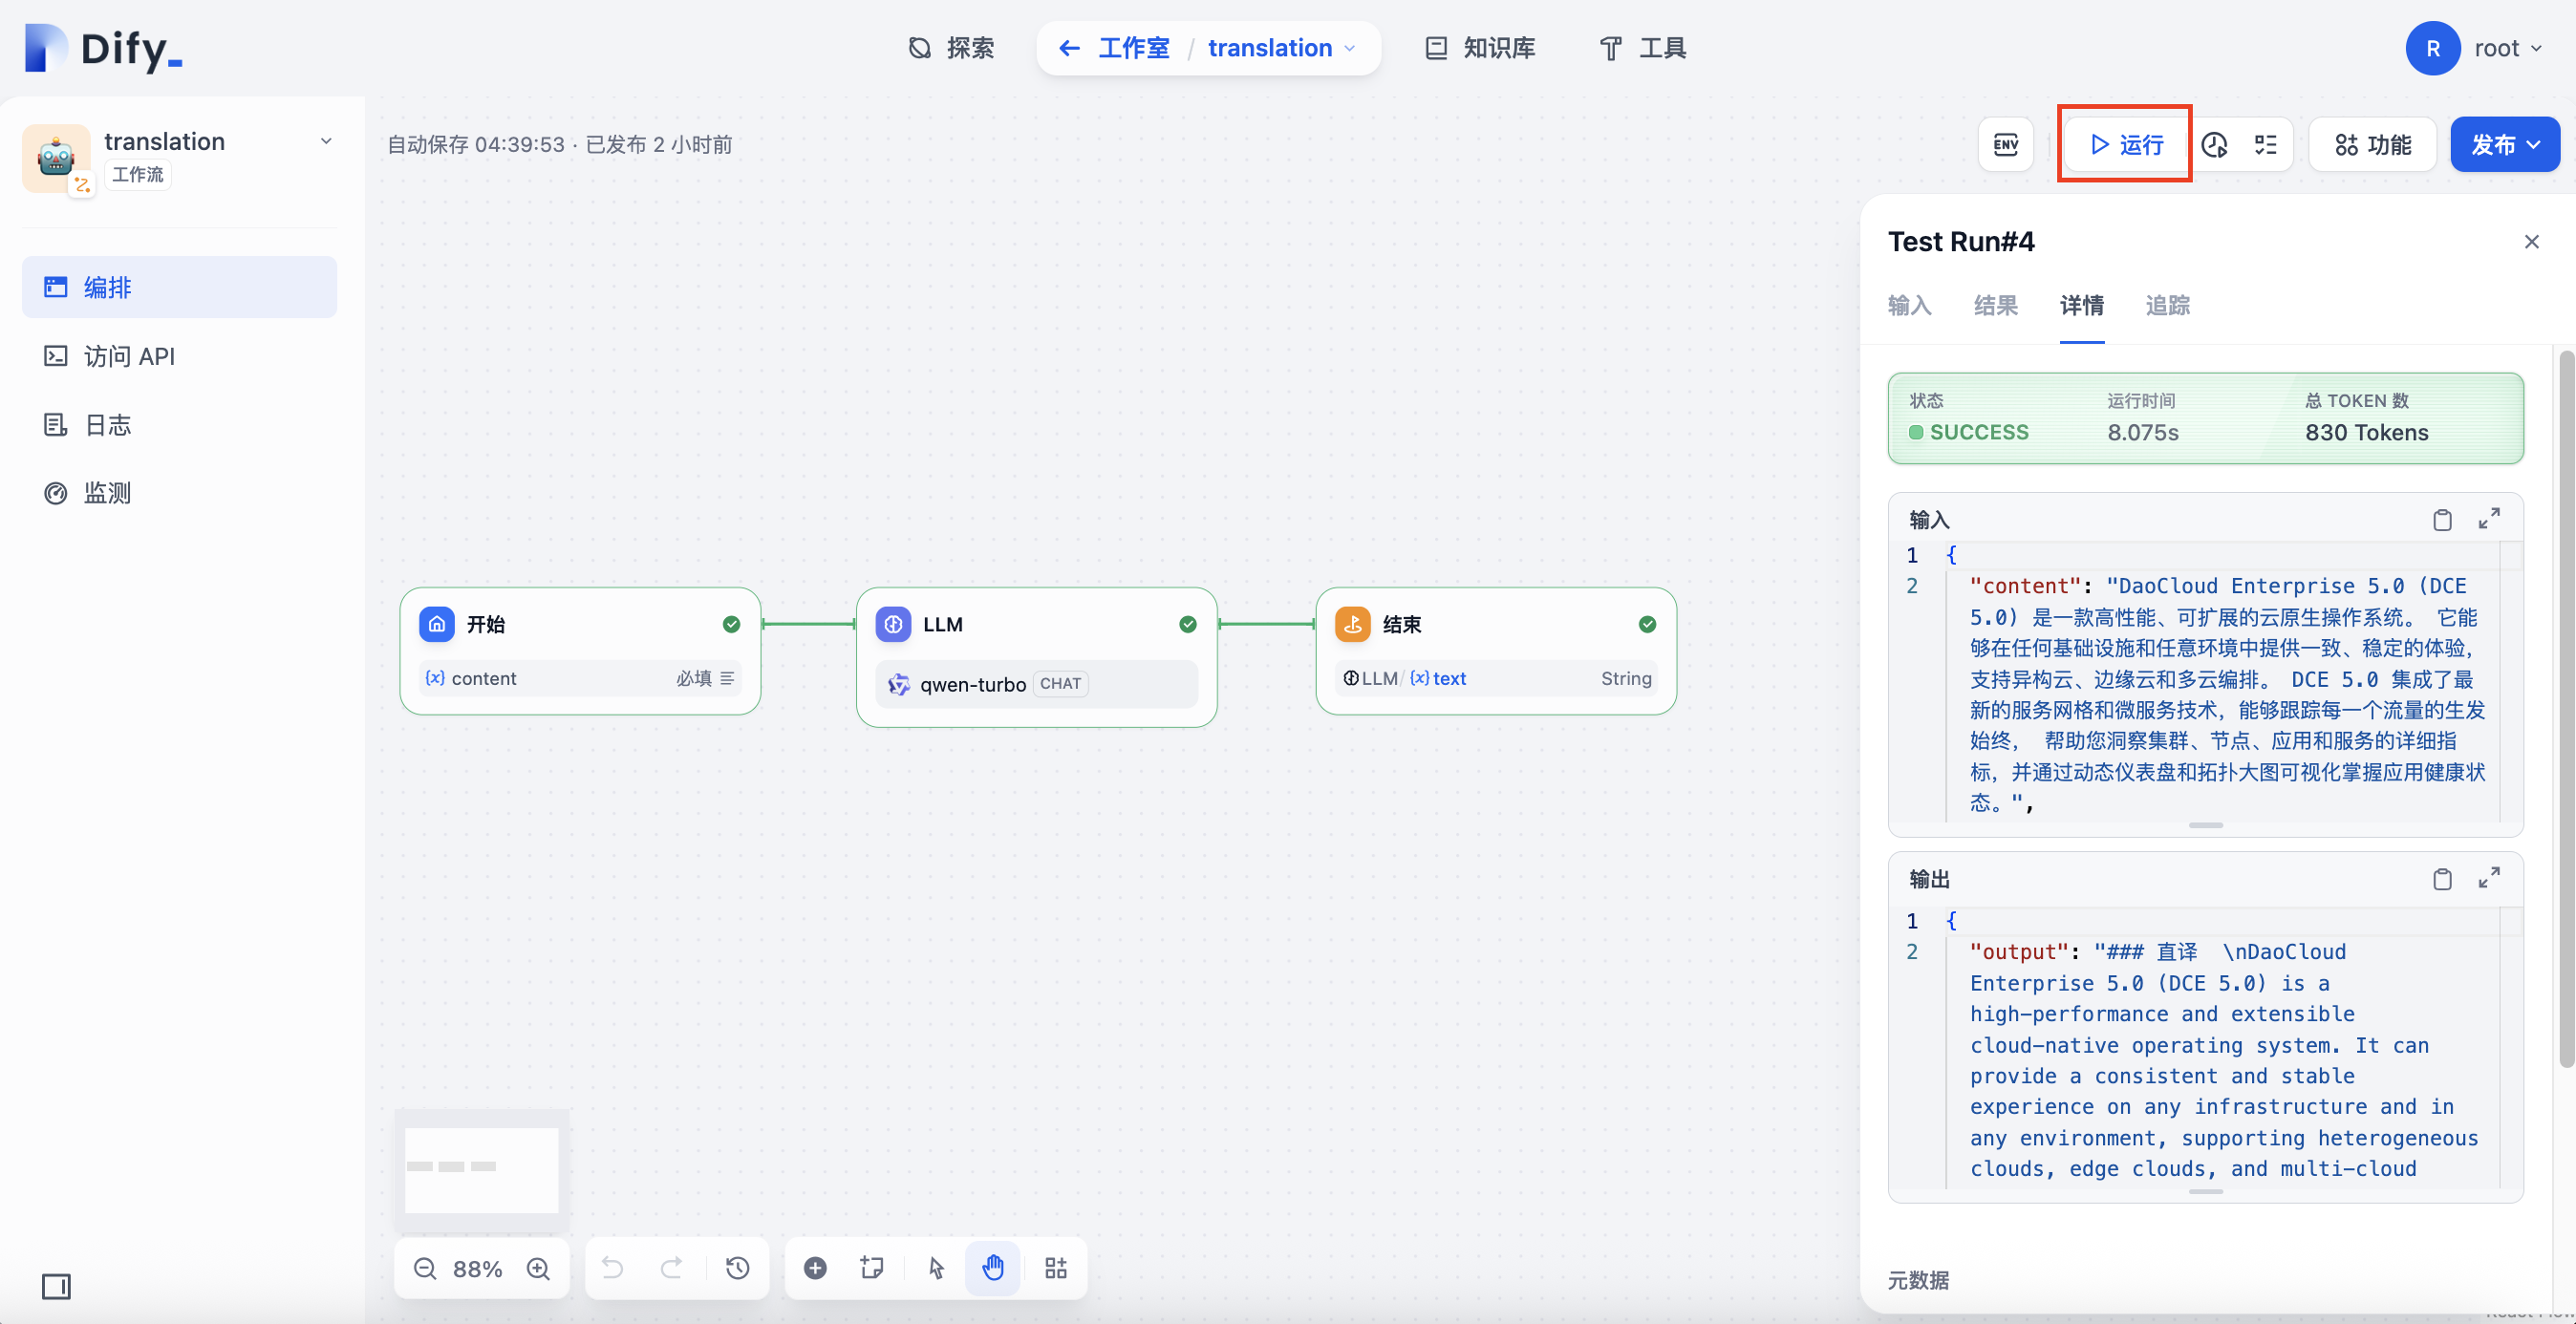Screen dimensions: 2576x1324
Task: Toggle hand pan mode tool
Action: click(992, 1268)
